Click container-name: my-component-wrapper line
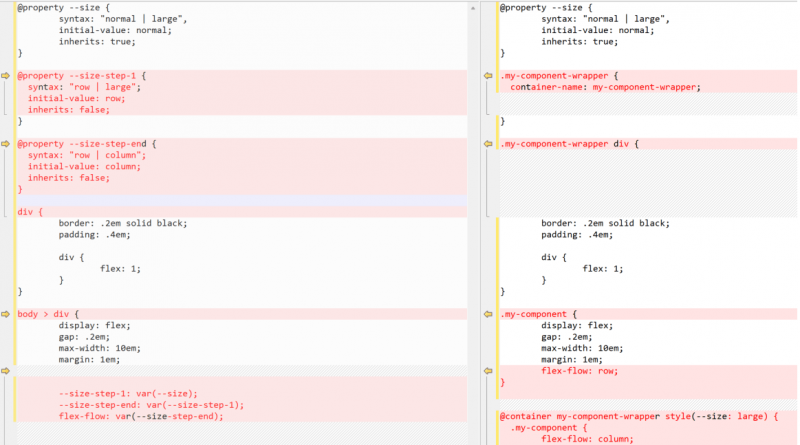The image size is (800, 445). tap(605, 87)
